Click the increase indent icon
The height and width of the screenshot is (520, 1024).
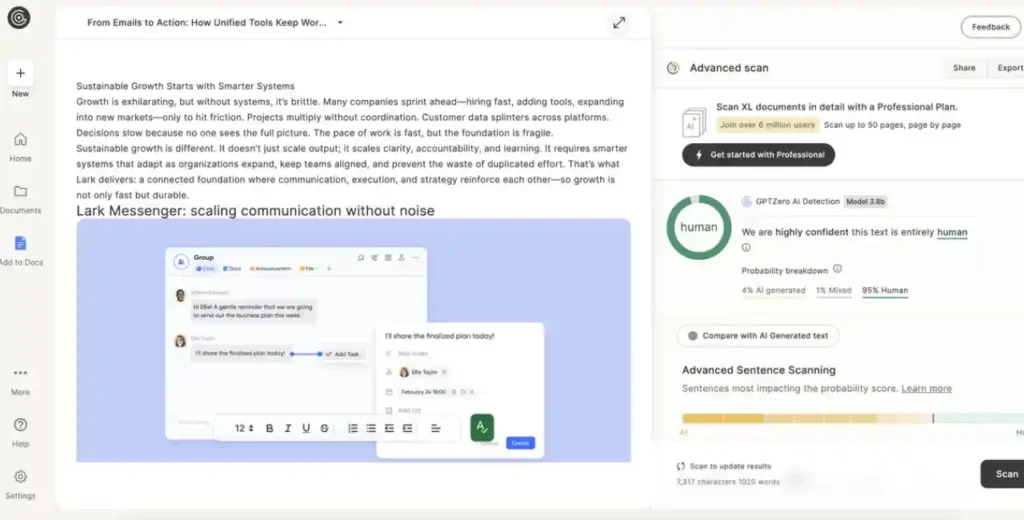[408, 429]
